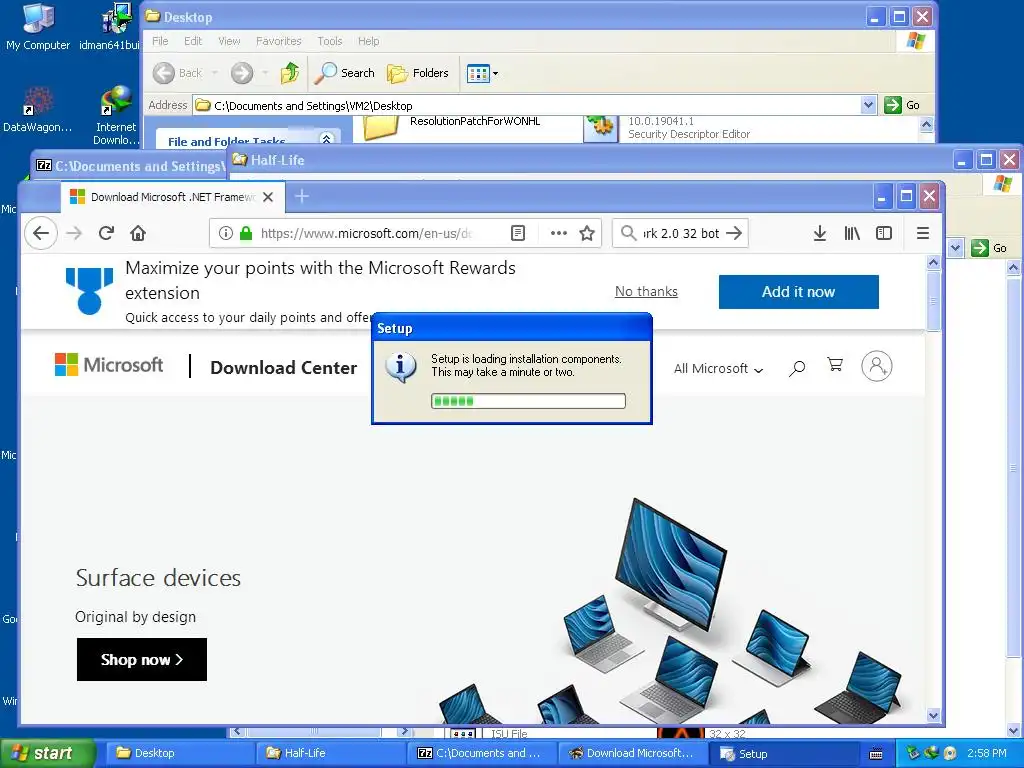Submit search with arrow button
The image size is (1024, 768).
point(734,233)
